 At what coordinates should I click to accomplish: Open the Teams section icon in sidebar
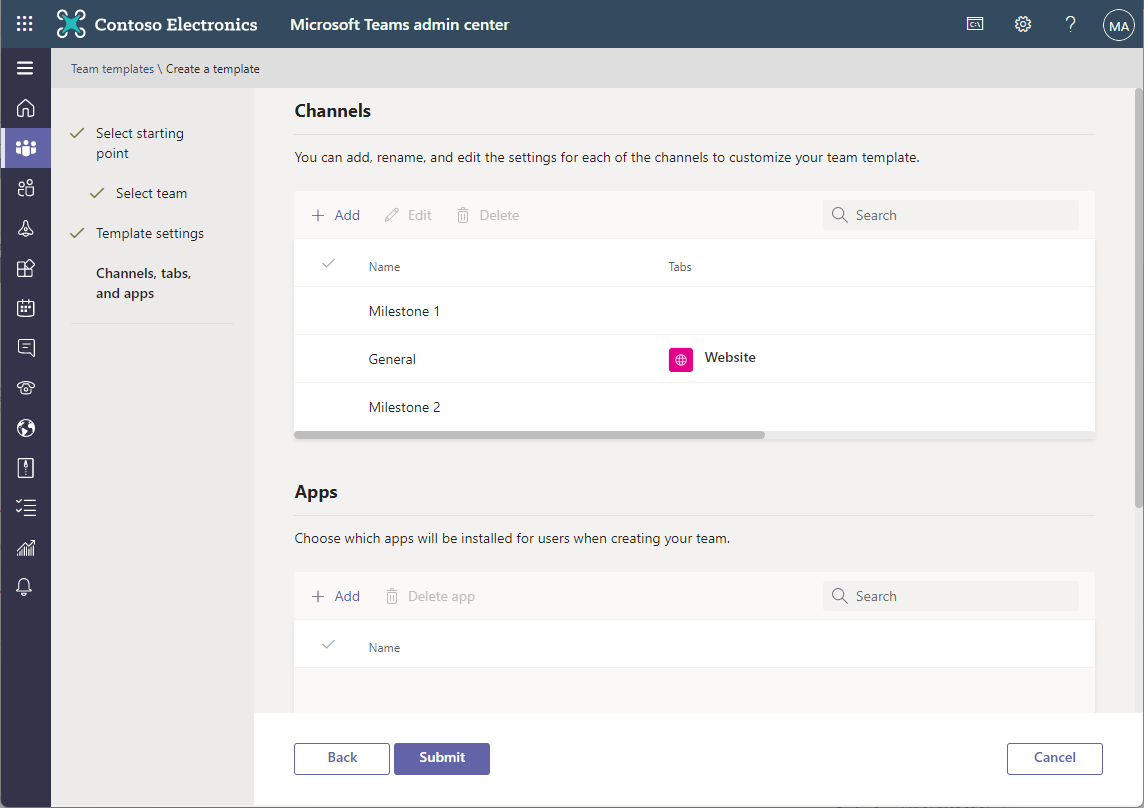click(26, 148)
